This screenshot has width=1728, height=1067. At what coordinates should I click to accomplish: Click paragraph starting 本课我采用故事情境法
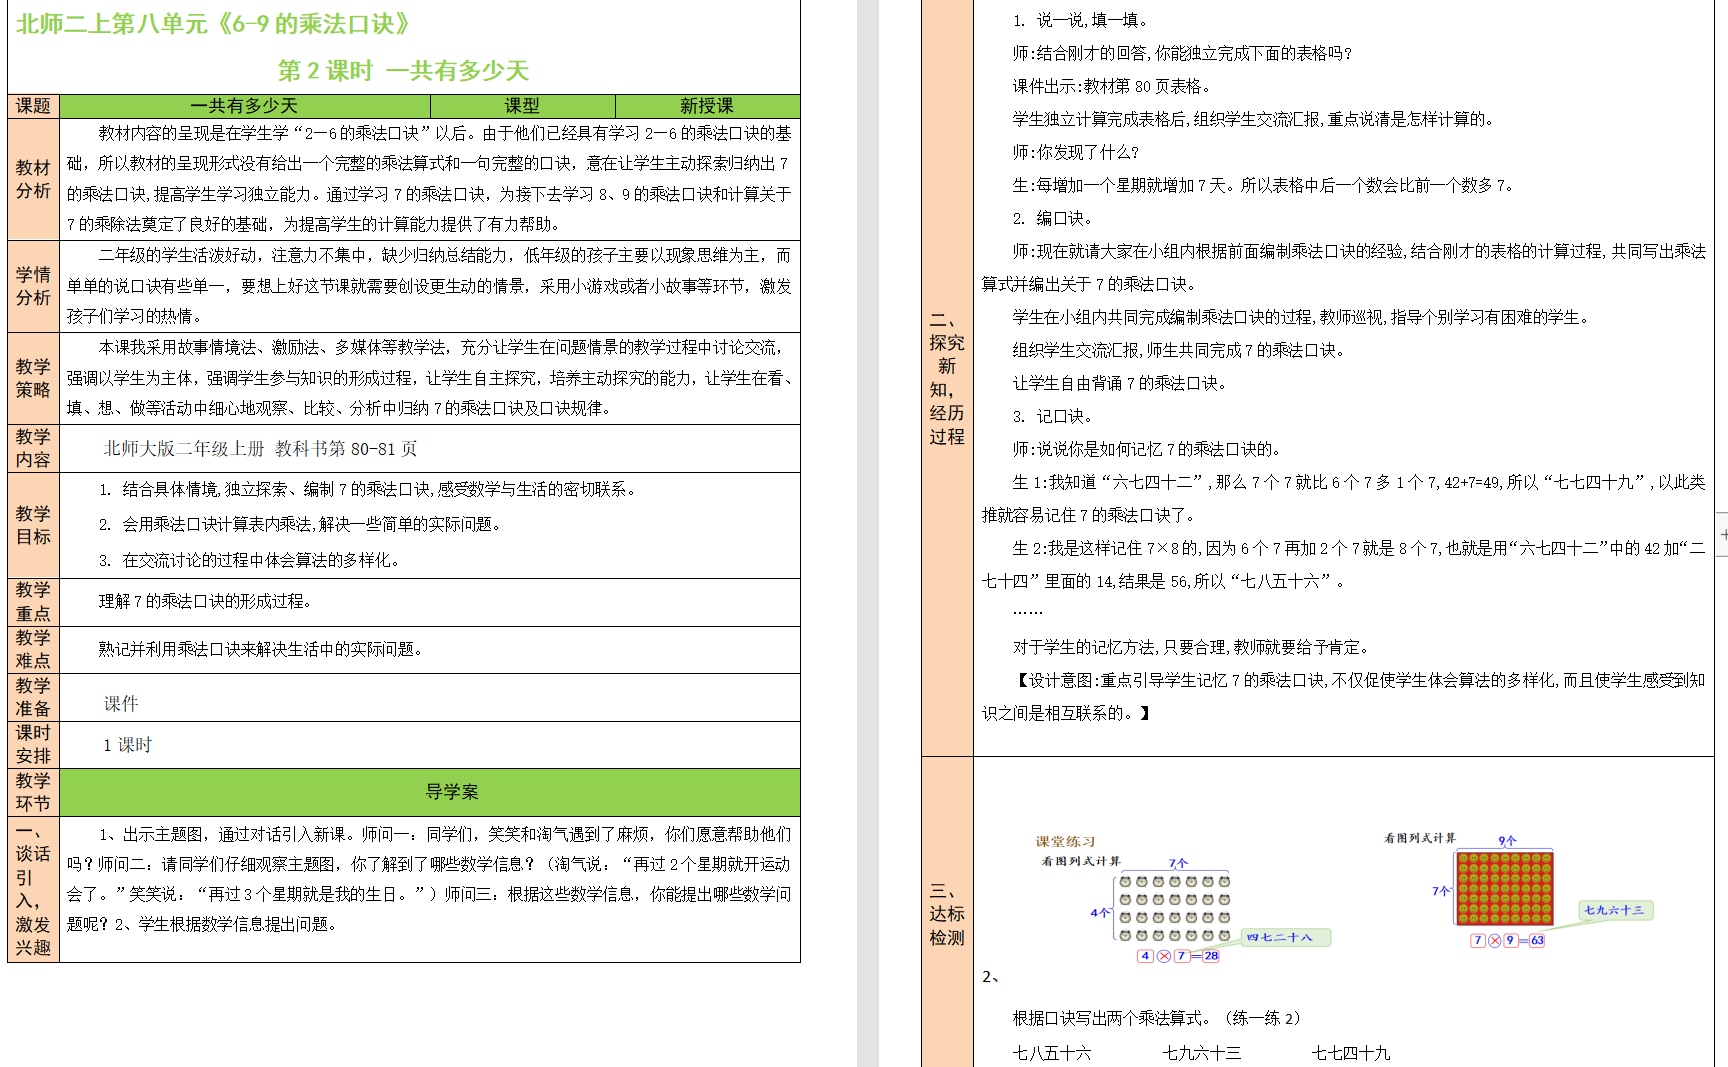[429, 378]
